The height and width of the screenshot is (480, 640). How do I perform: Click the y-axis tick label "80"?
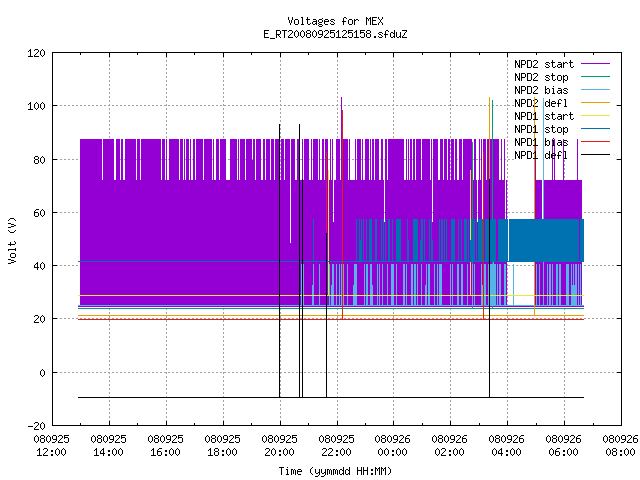pyautogui.click(x=39, y=160)
